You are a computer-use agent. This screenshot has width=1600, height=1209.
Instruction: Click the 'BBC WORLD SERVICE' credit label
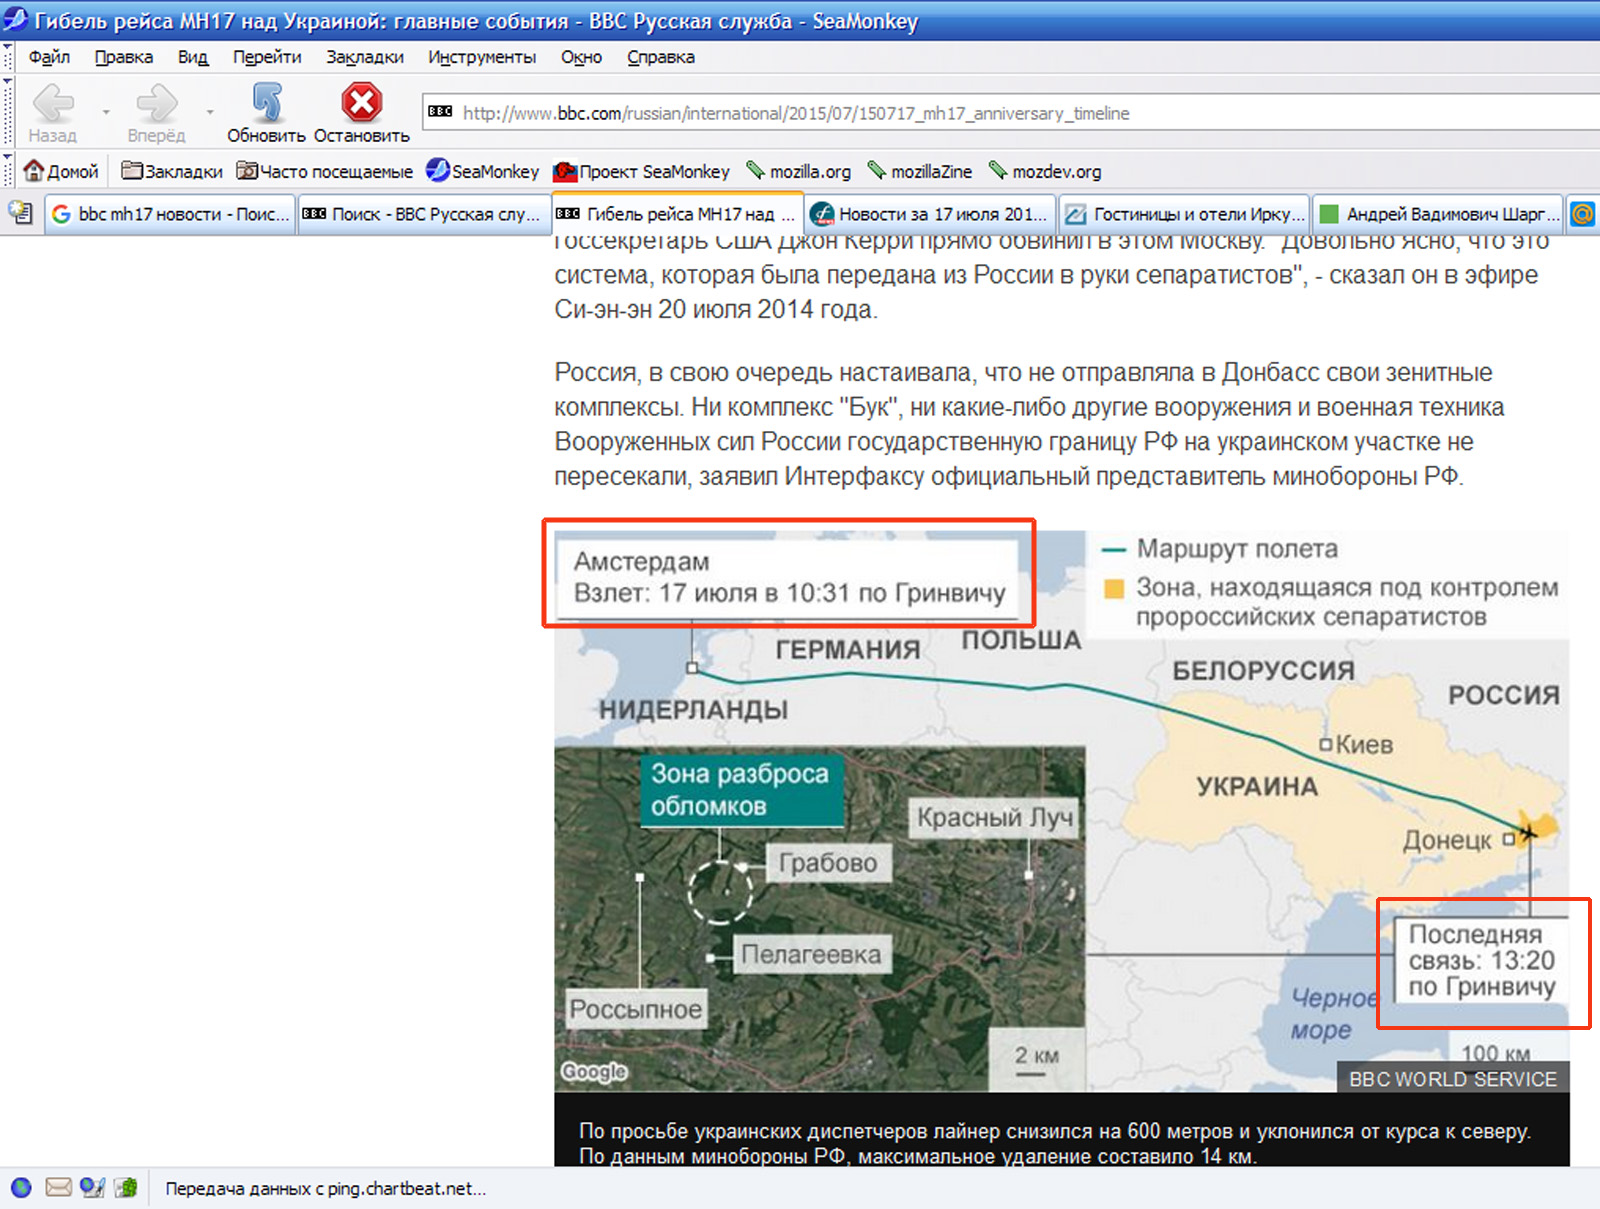pyautogui.click(x=1453, y=1079)
